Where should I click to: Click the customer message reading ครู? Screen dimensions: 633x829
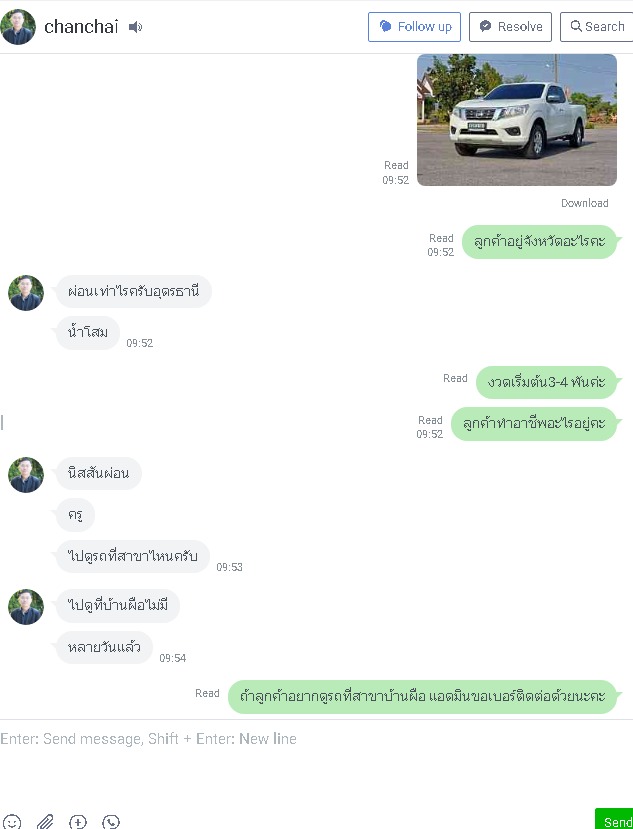[x=75, y=514]
